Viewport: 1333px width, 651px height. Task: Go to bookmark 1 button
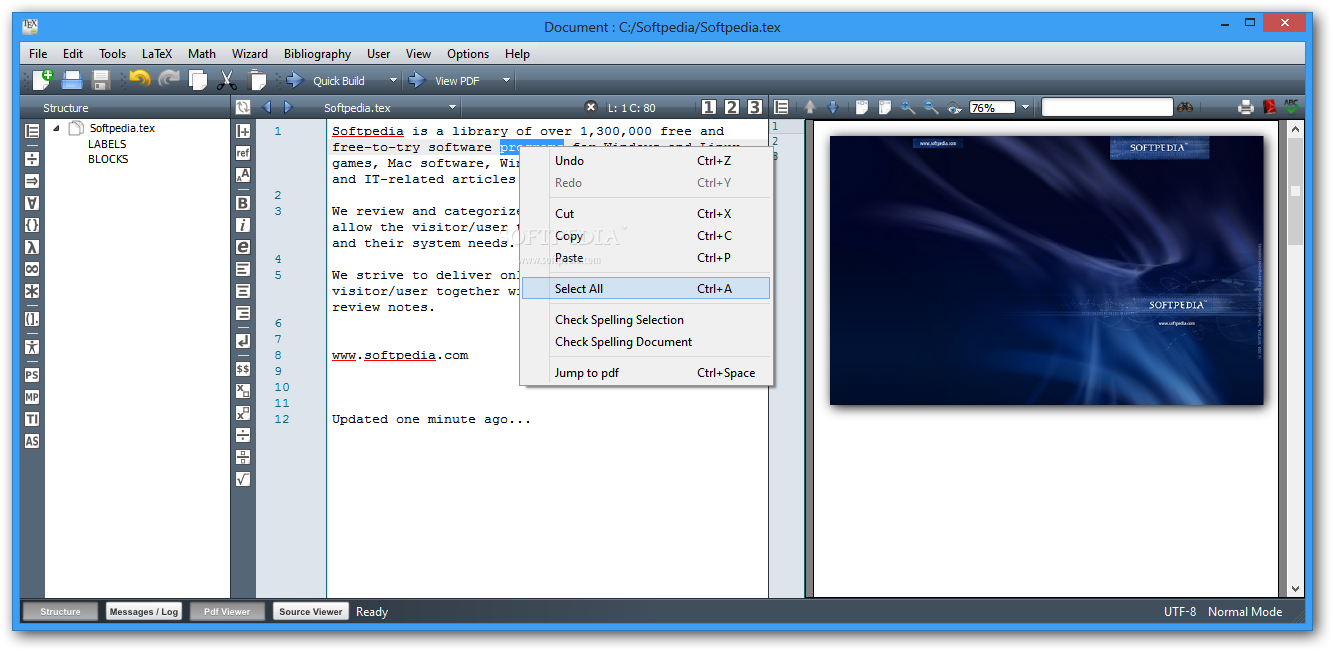pos(709,107)
